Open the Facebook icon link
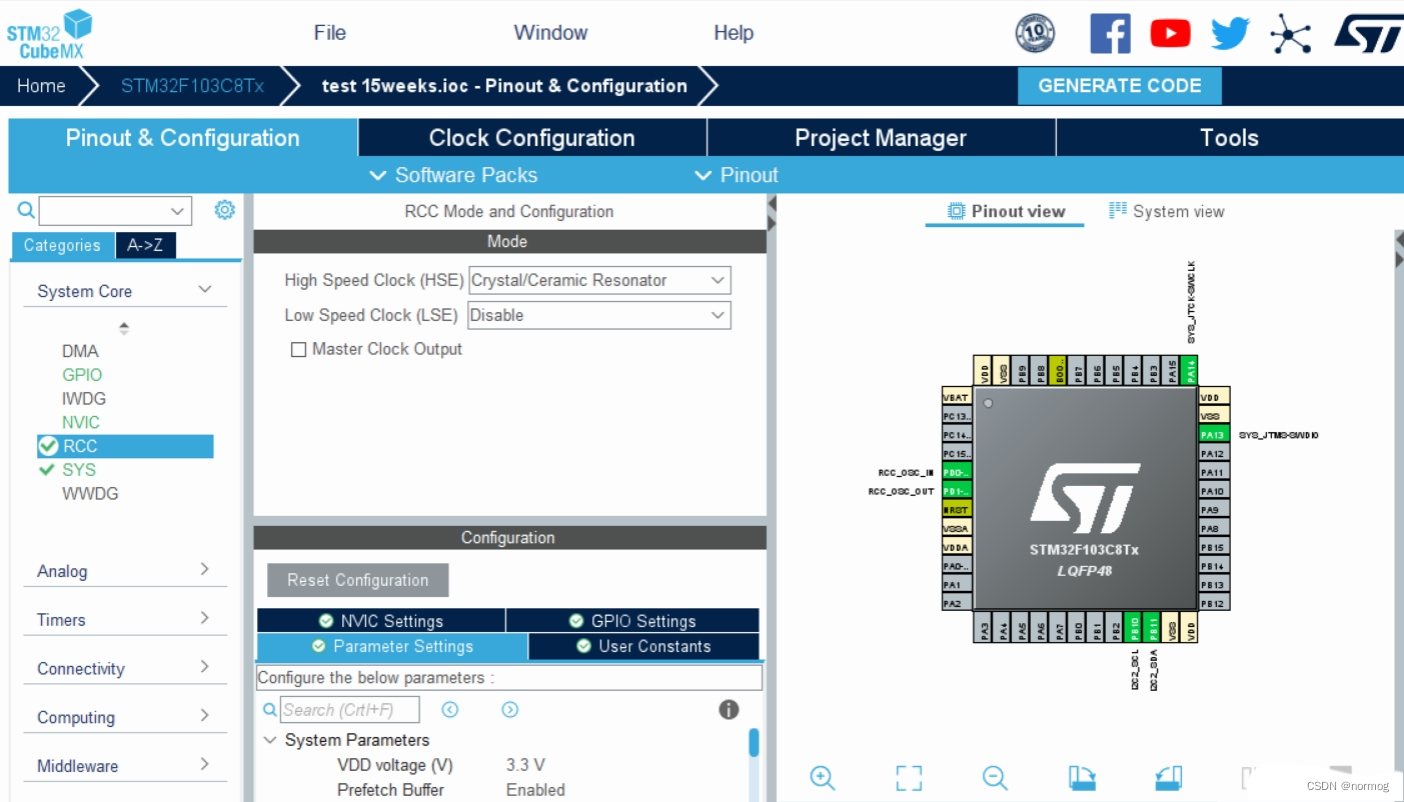Viewport: 1404px width, 802px height. [1110, 33]
